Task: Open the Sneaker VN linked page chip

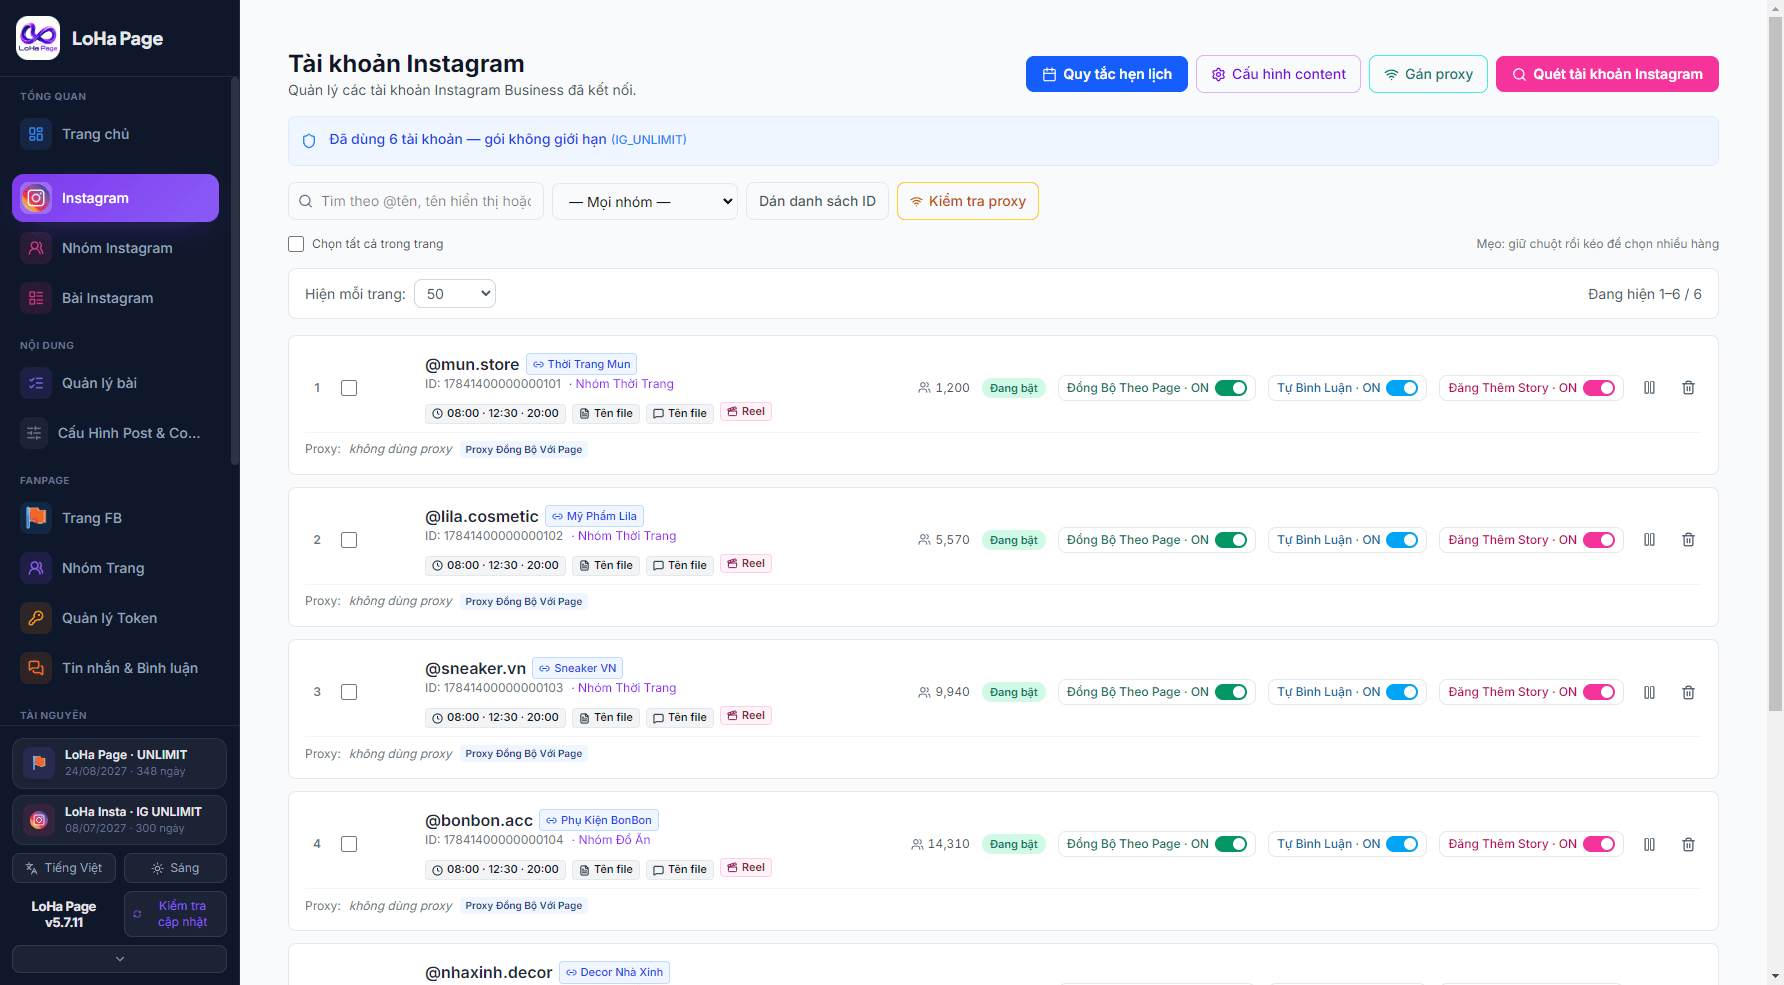Action: tap(578, 668)
